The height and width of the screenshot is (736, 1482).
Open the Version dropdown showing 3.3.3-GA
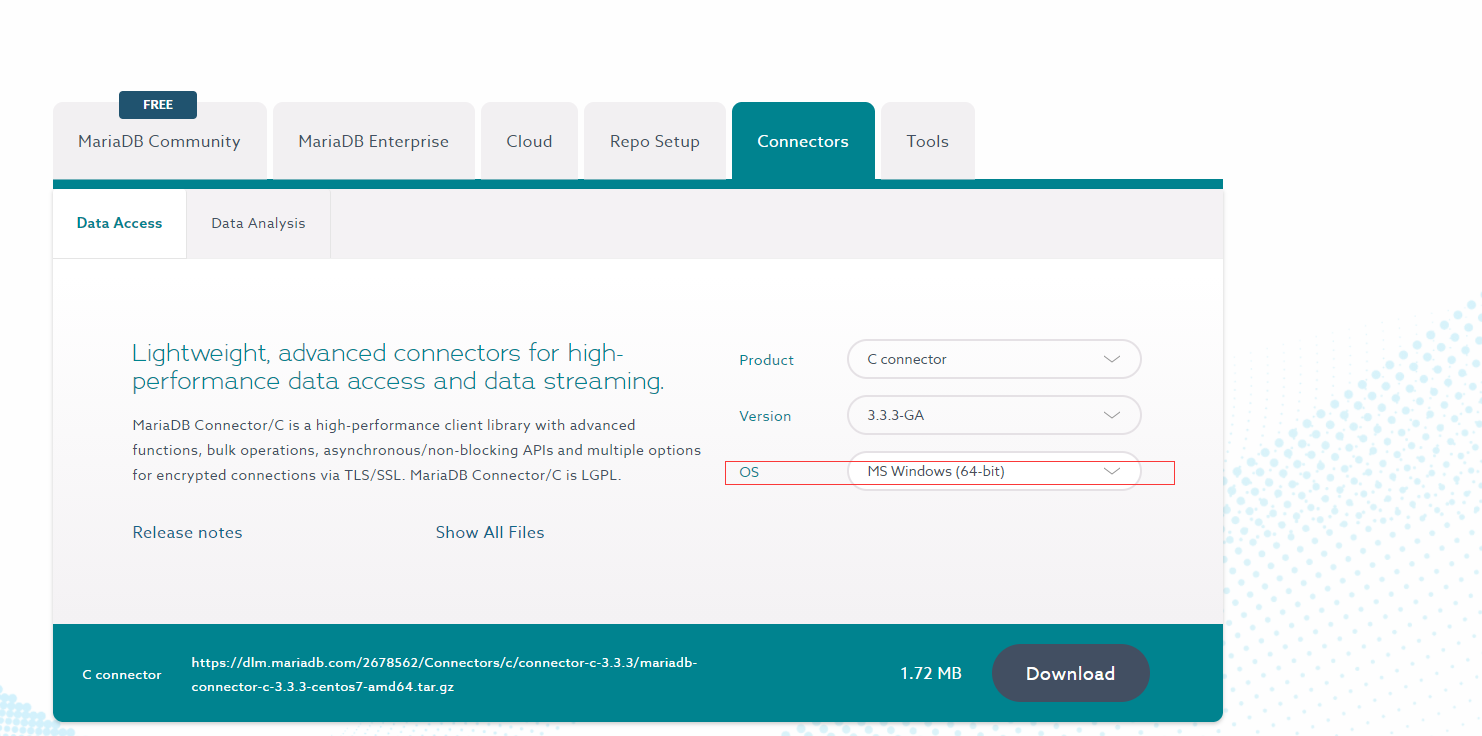tap(994, 415)
